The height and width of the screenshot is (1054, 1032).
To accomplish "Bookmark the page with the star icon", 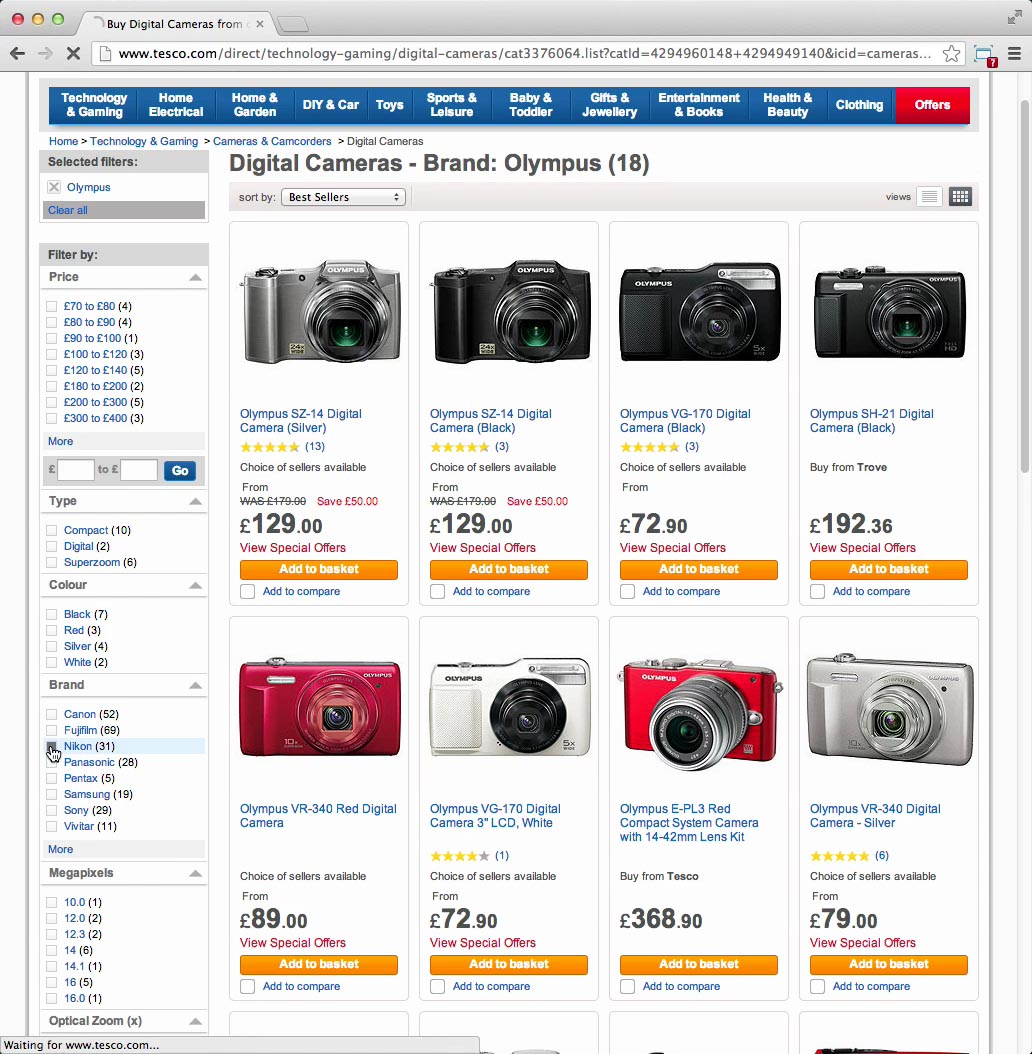I will click(x=951, y=54).
